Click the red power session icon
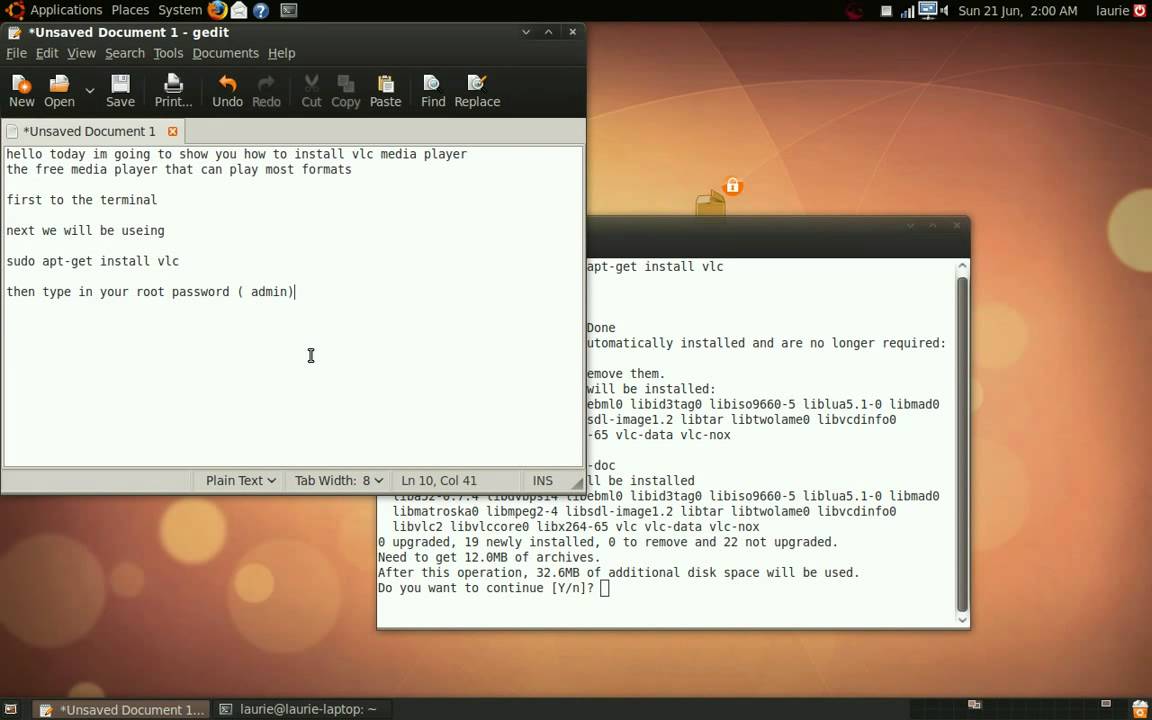Image resolution: width=1152 pixels, height=720 pixels. [1141, 10]
